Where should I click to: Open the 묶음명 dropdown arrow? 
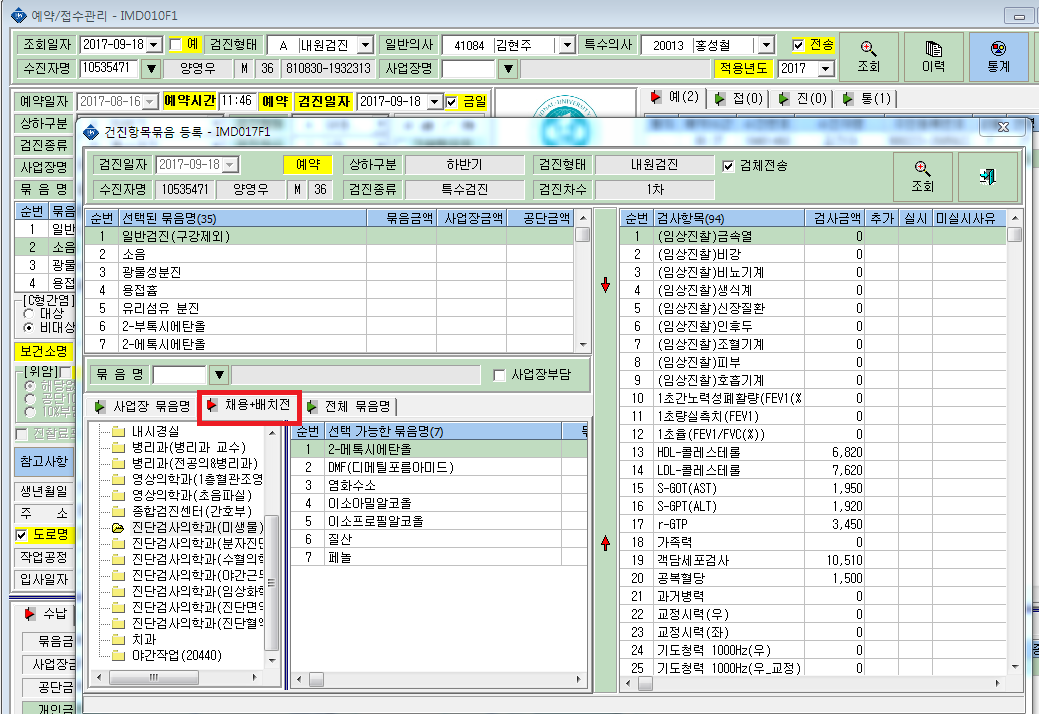click(x=219, y=375)
